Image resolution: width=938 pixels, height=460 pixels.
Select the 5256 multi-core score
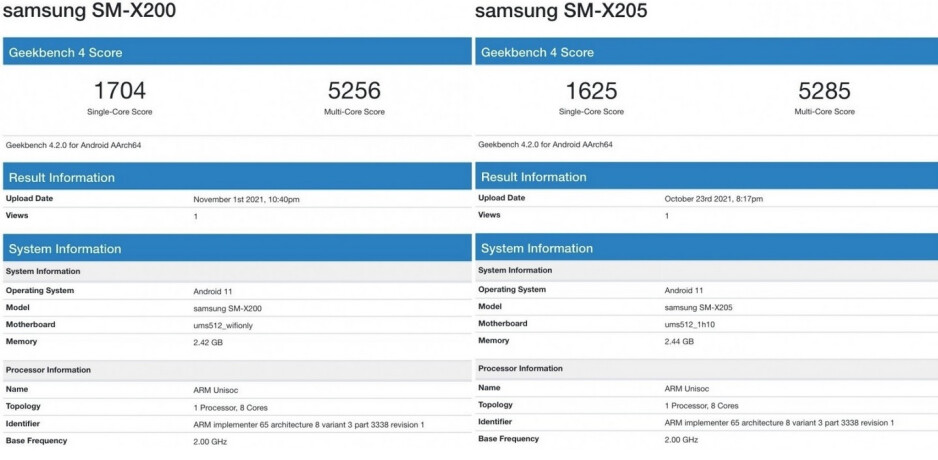[x=354, y=91]
